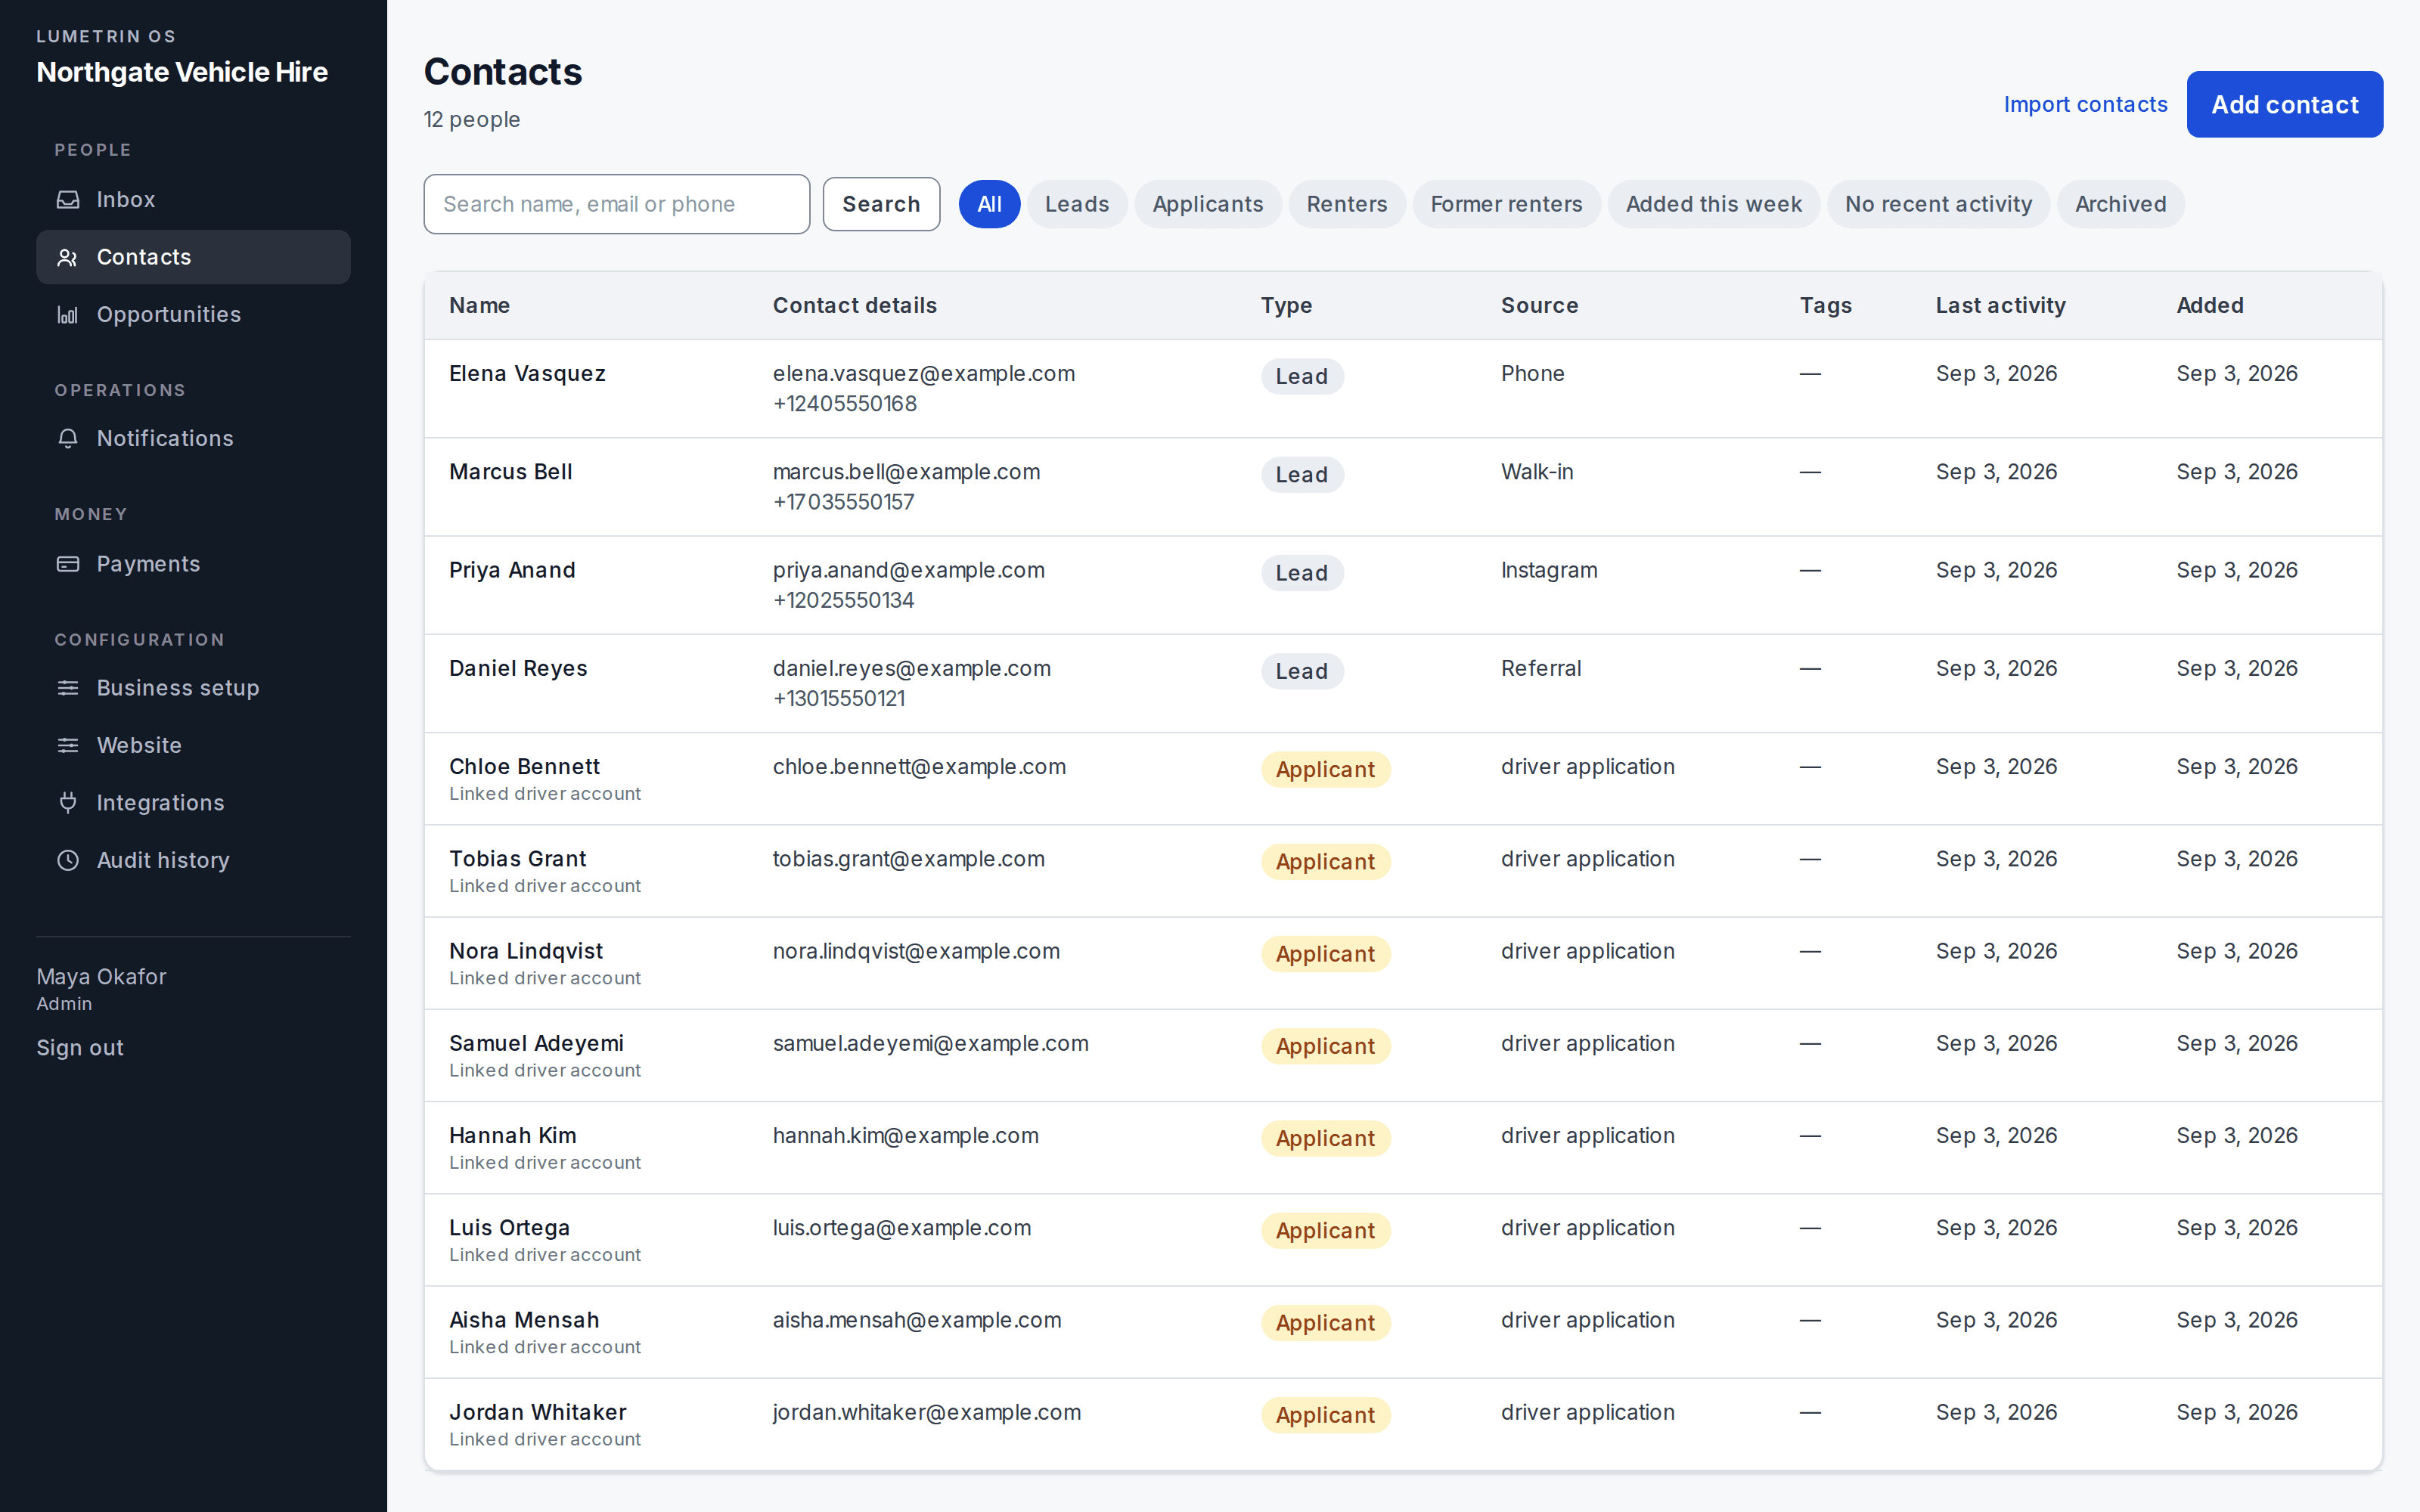Image resolution: width=2420 pixels, height=1512 pixels.
Task: Switch to the Renters filter
Action: pos(1347,204)
